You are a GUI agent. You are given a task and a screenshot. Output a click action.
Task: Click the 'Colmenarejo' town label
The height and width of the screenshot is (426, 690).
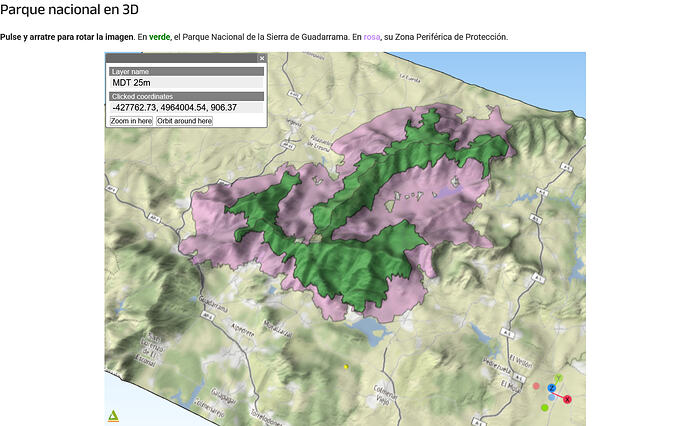coord(209,408)
